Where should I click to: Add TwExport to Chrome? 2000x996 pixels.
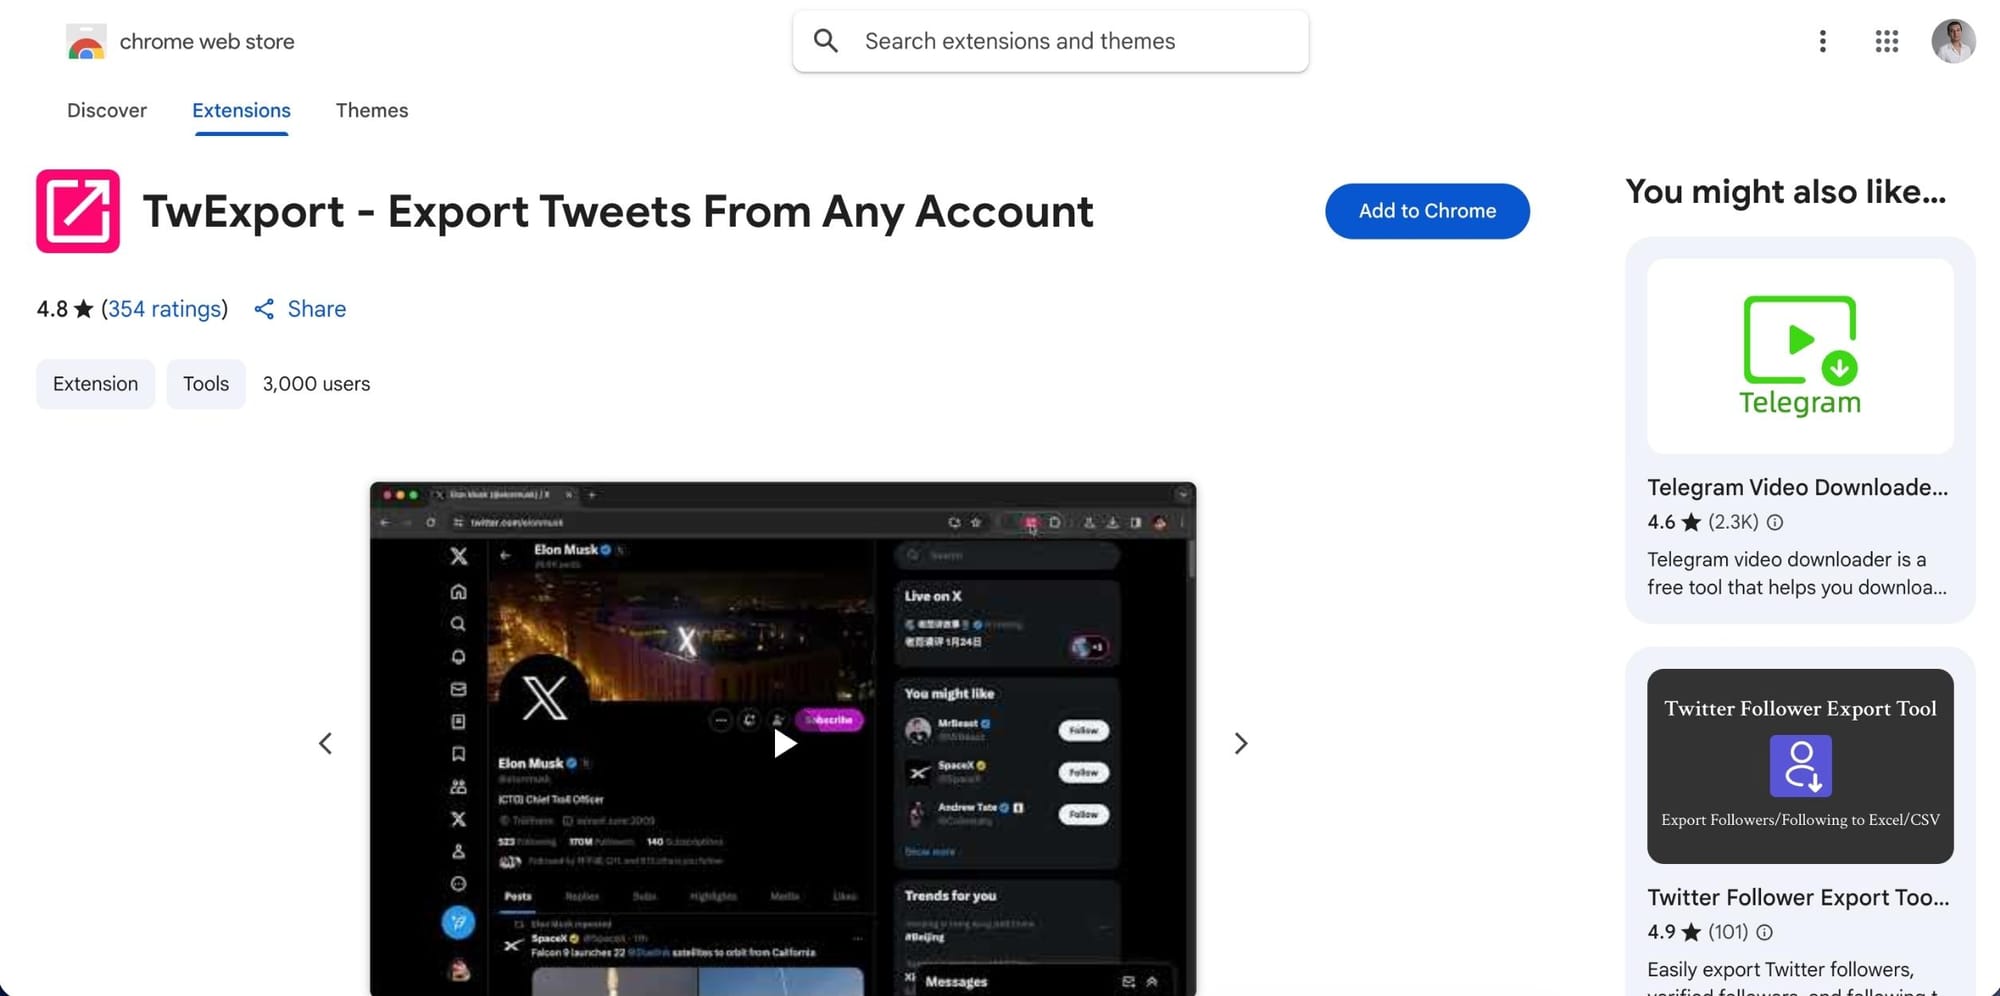click(1427, 211)
